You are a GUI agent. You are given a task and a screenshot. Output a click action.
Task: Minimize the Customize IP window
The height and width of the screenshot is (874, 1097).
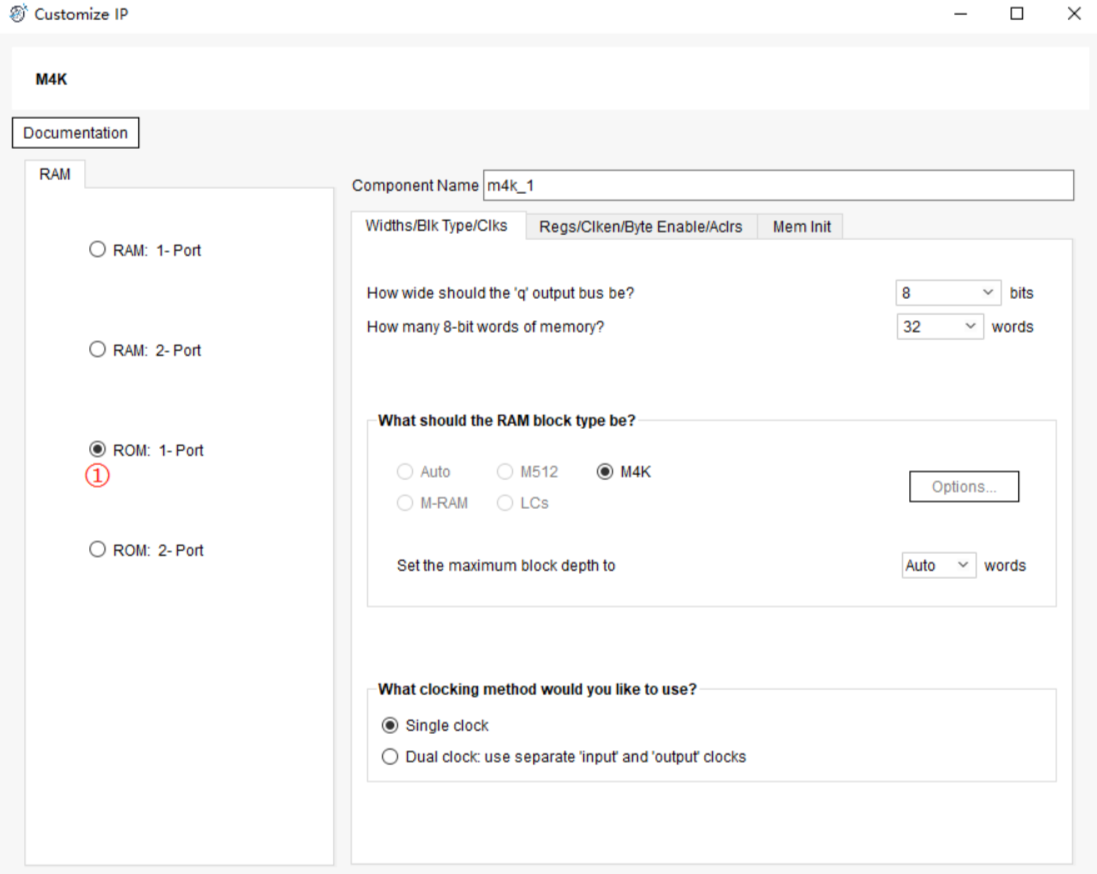[960, 14]
